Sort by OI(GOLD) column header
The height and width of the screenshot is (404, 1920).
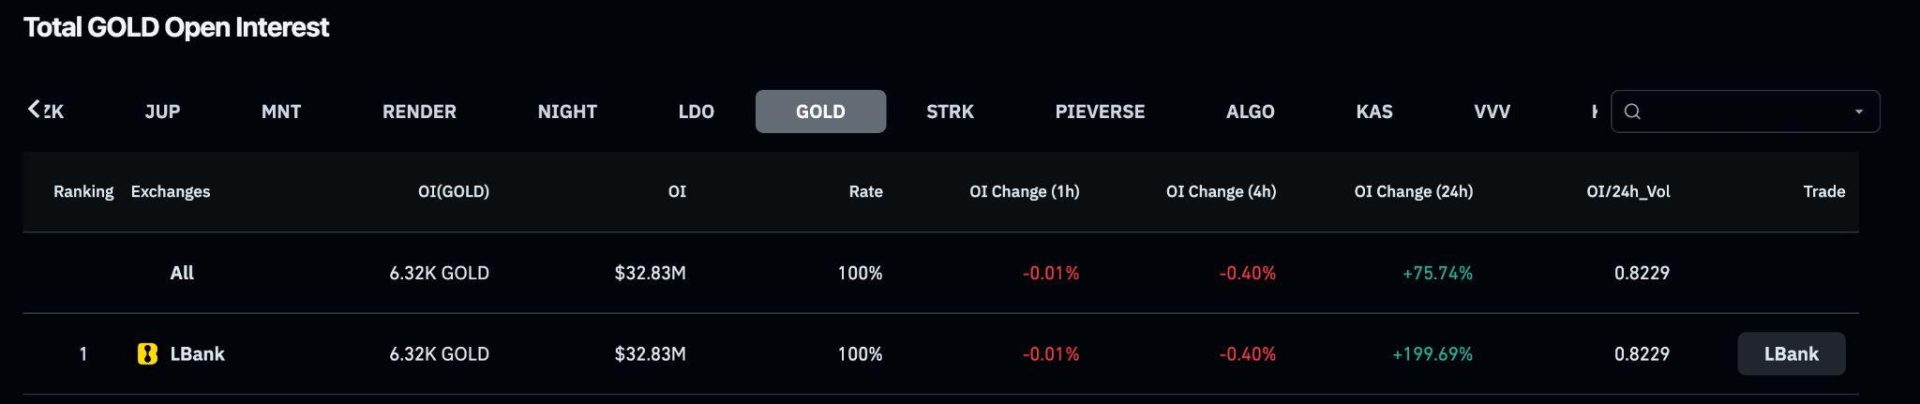click(x=453, y=191)
